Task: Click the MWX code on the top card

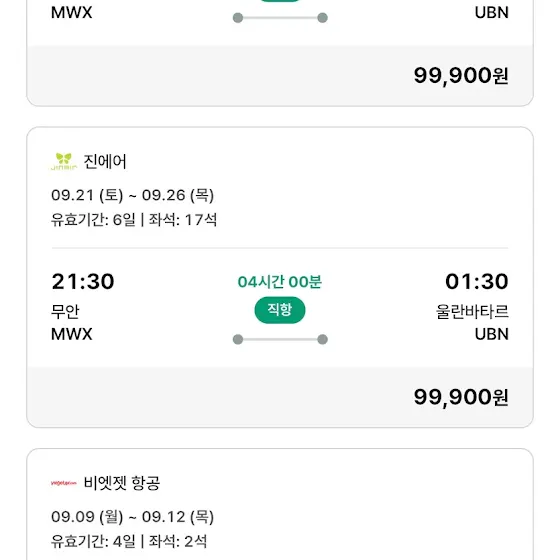Action: (72, 12)
